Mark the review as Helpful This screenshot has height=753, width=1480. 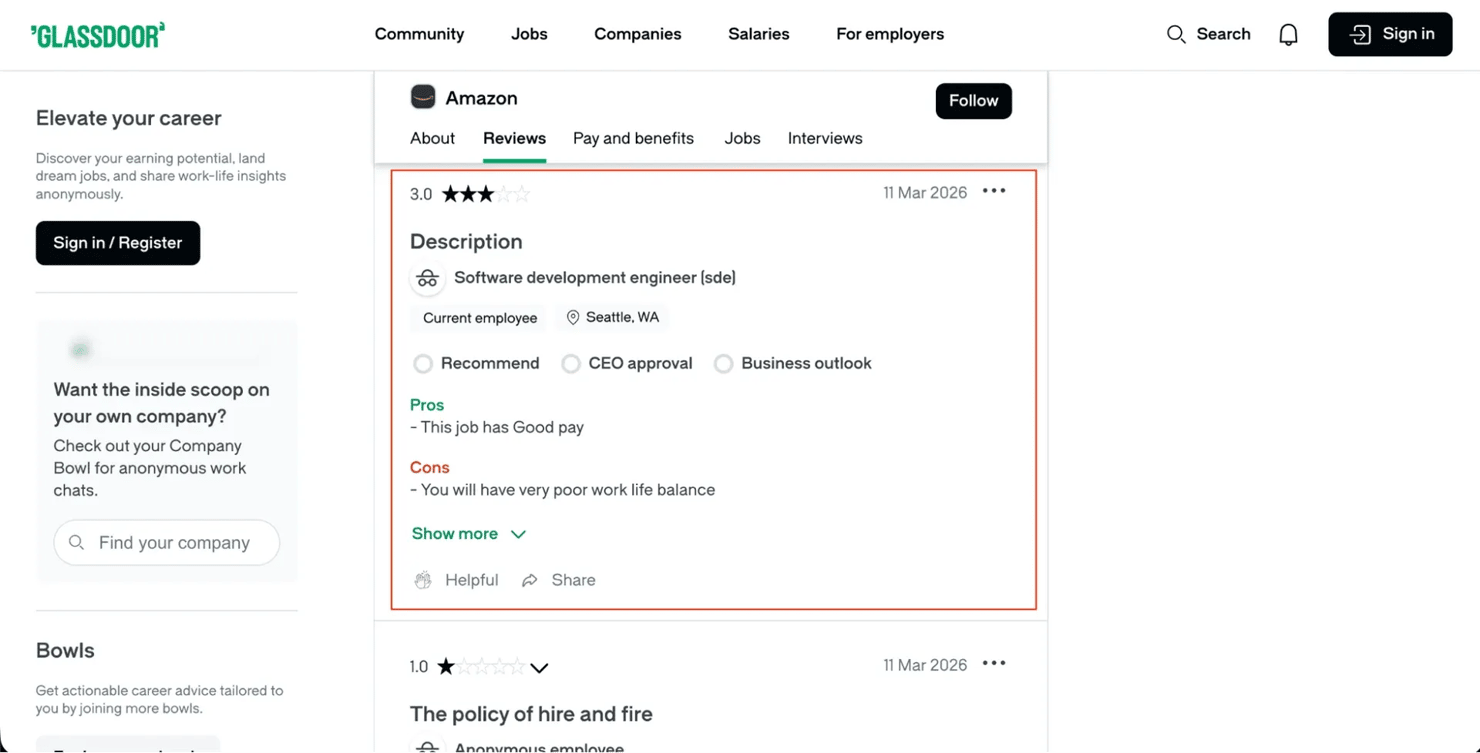pos(457,580)
